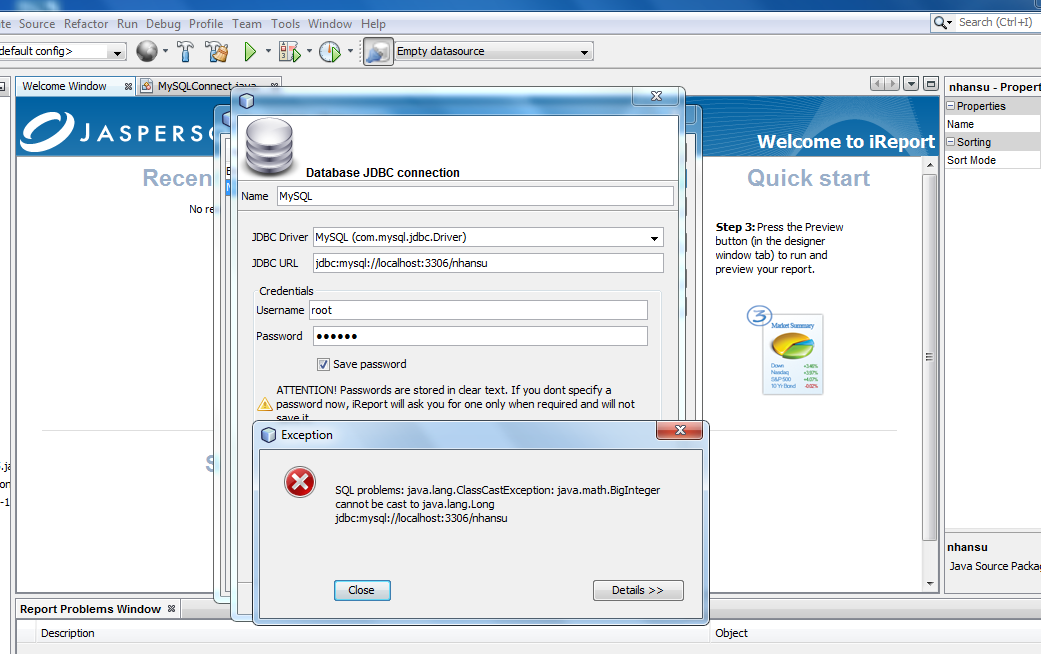The image size is (1041, 654).
Task: Click the report datasources plug icon
Action: pyautogui.click(x=377, y=52)
